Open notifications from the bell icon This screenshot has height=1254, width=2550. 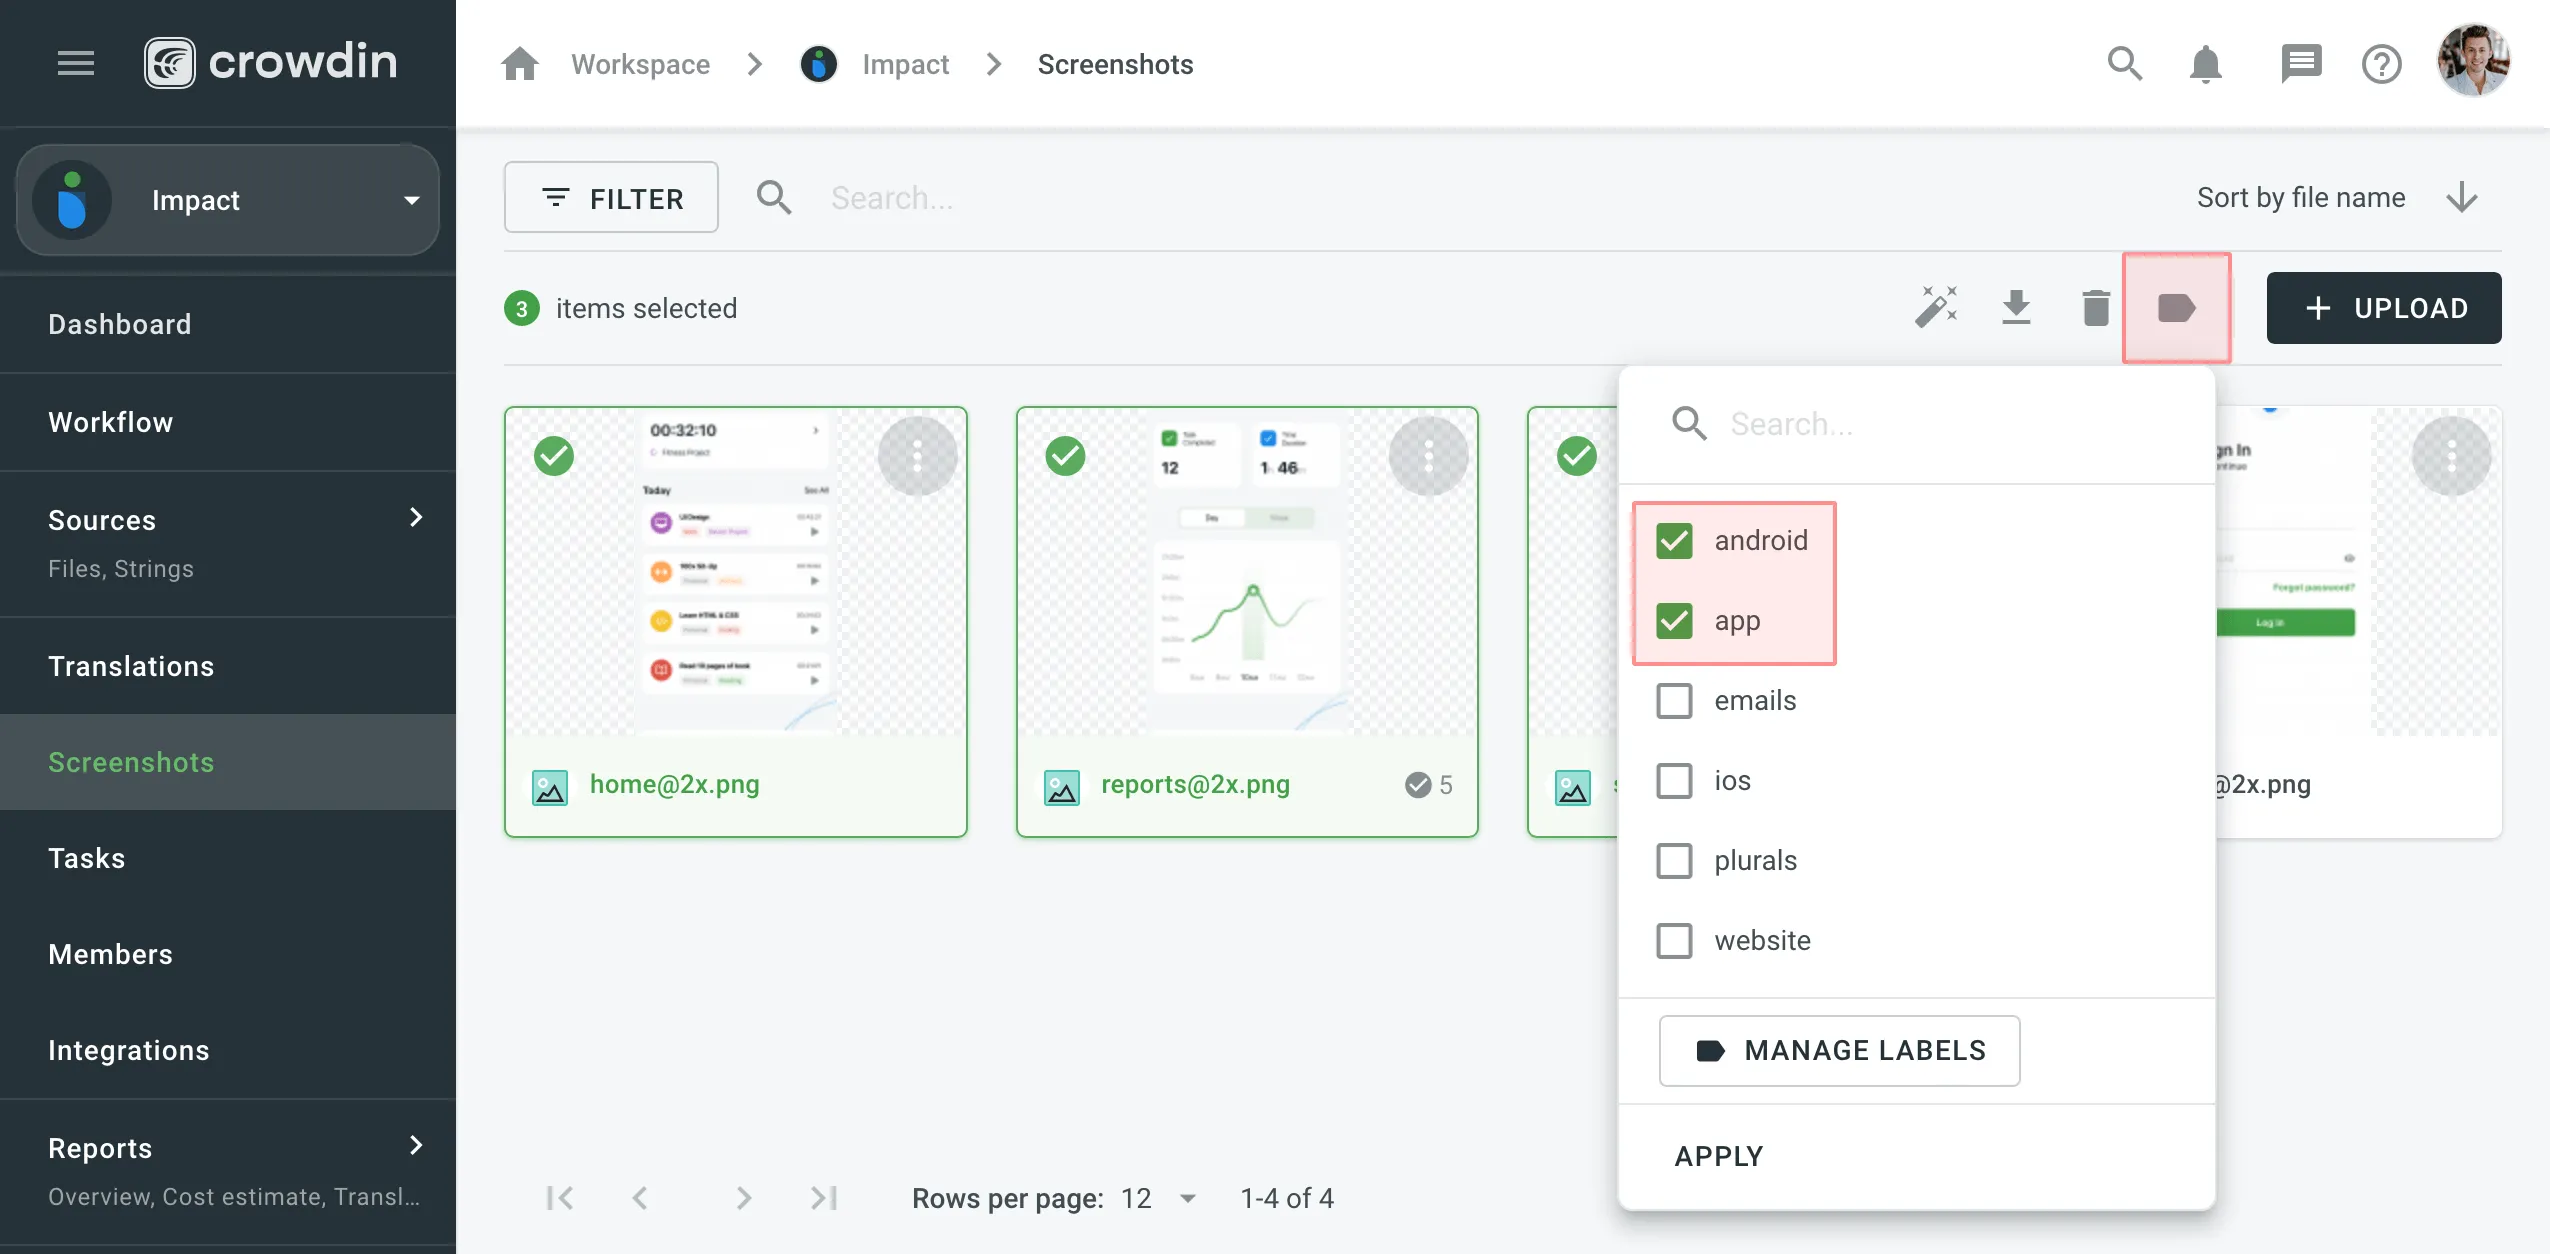pyautogui.click(x=2204, y=63)
